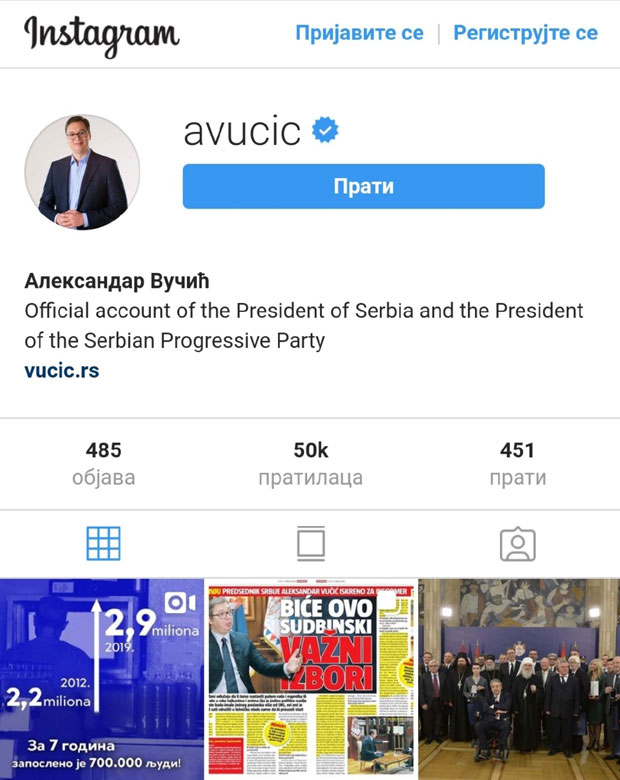Open the 50k пратилаца followers list
The height and width of the screenshot is (780, 620).
click(310, 464)
